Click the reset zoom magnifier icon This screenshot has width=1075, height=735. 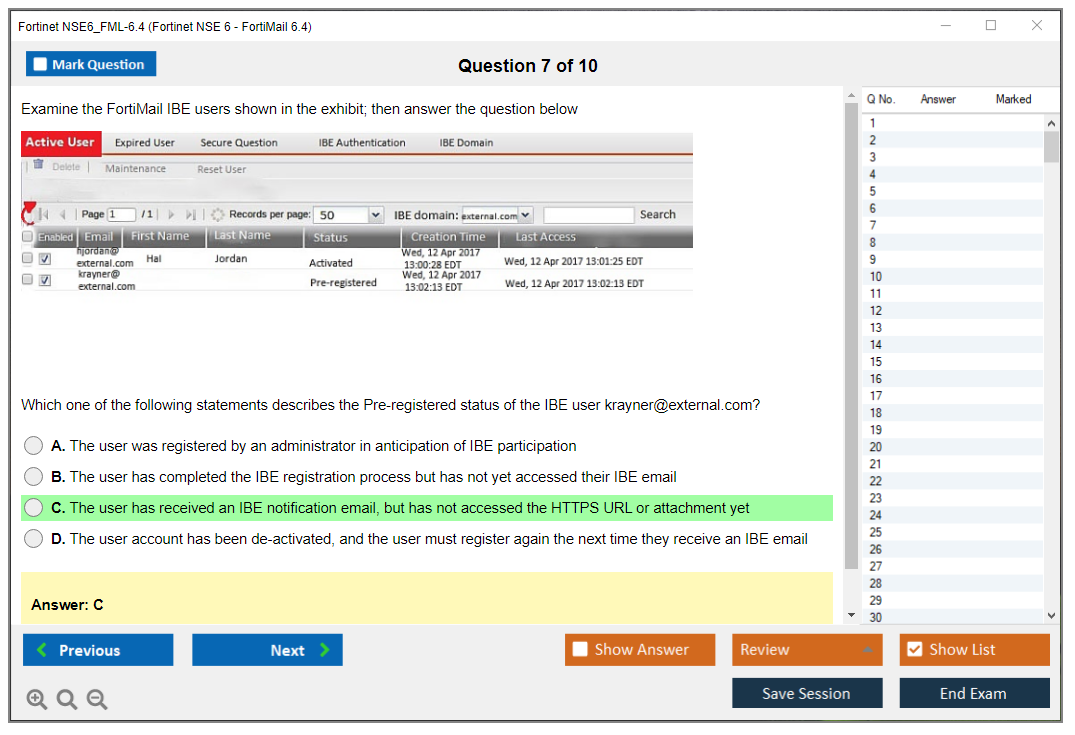tap(67, 700)
